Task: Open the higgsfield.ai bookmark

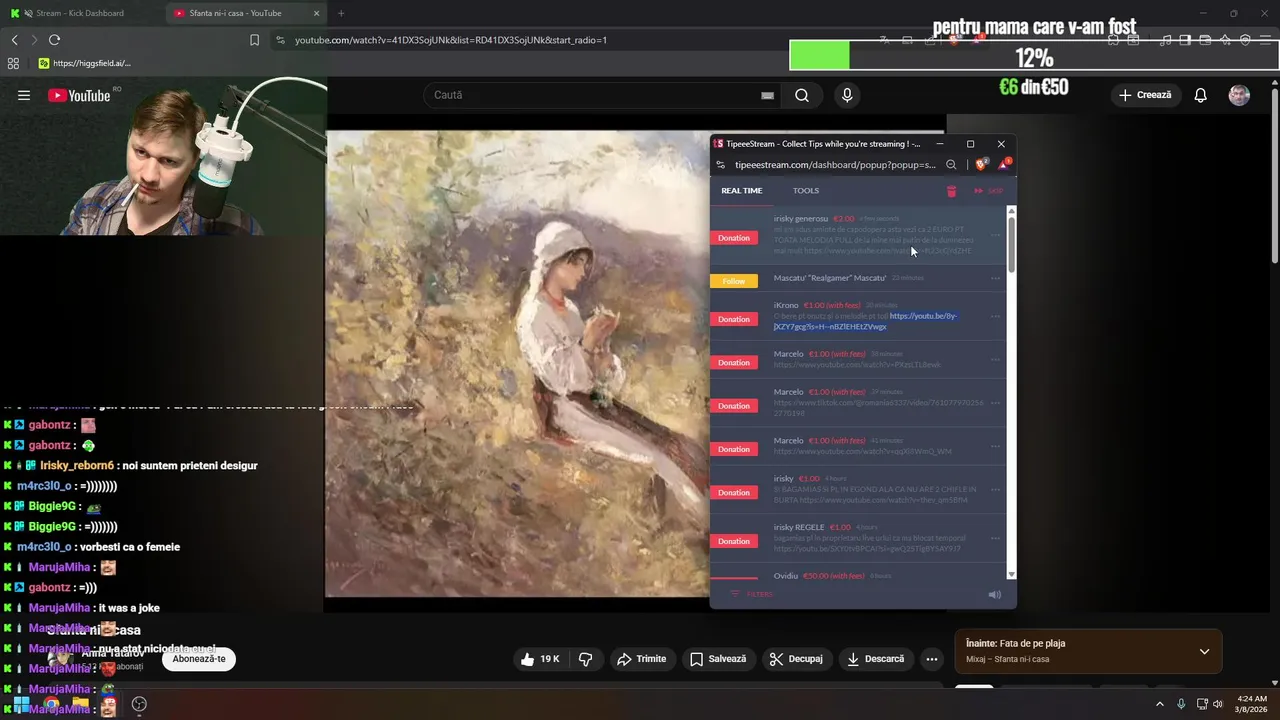Action: tap(84, 63)
